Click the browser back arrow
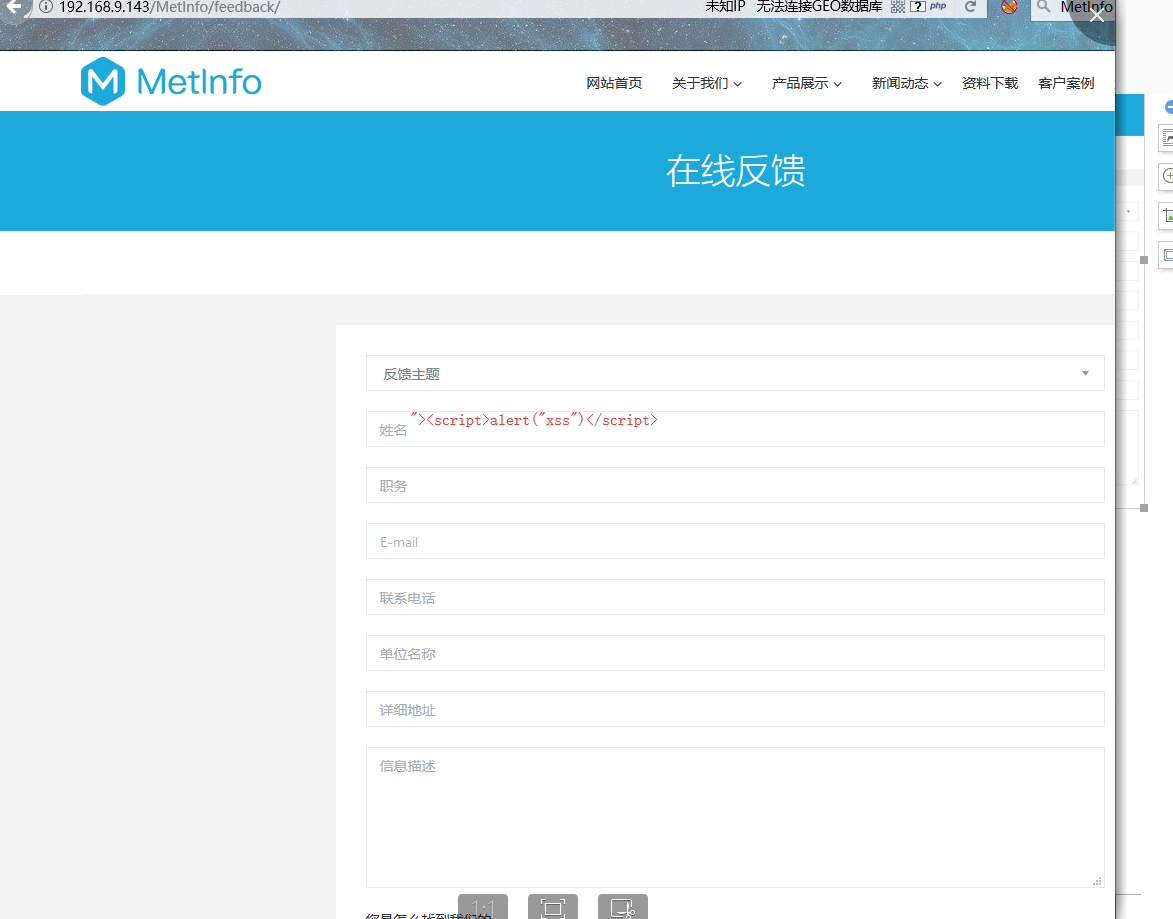Viewport: 1173px width, 919px height. [x=13, y=7]
